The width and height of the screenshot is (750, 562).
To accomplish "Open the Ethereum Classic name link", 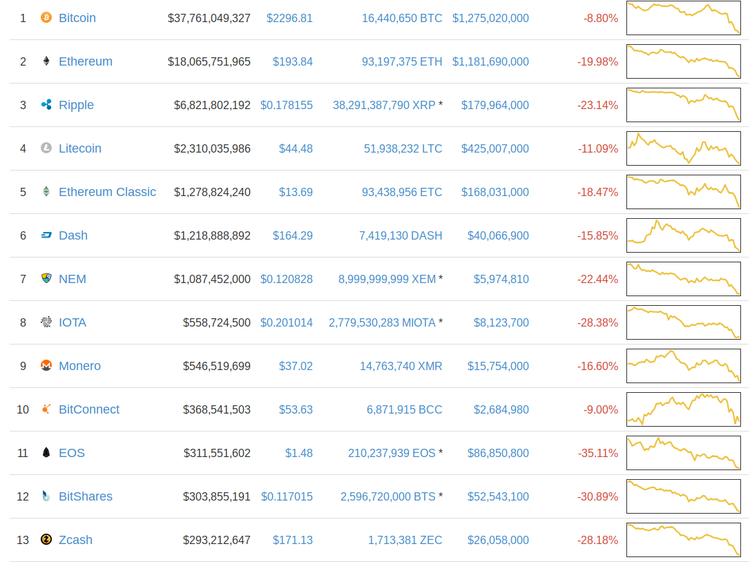I will (x=107, y=192).
